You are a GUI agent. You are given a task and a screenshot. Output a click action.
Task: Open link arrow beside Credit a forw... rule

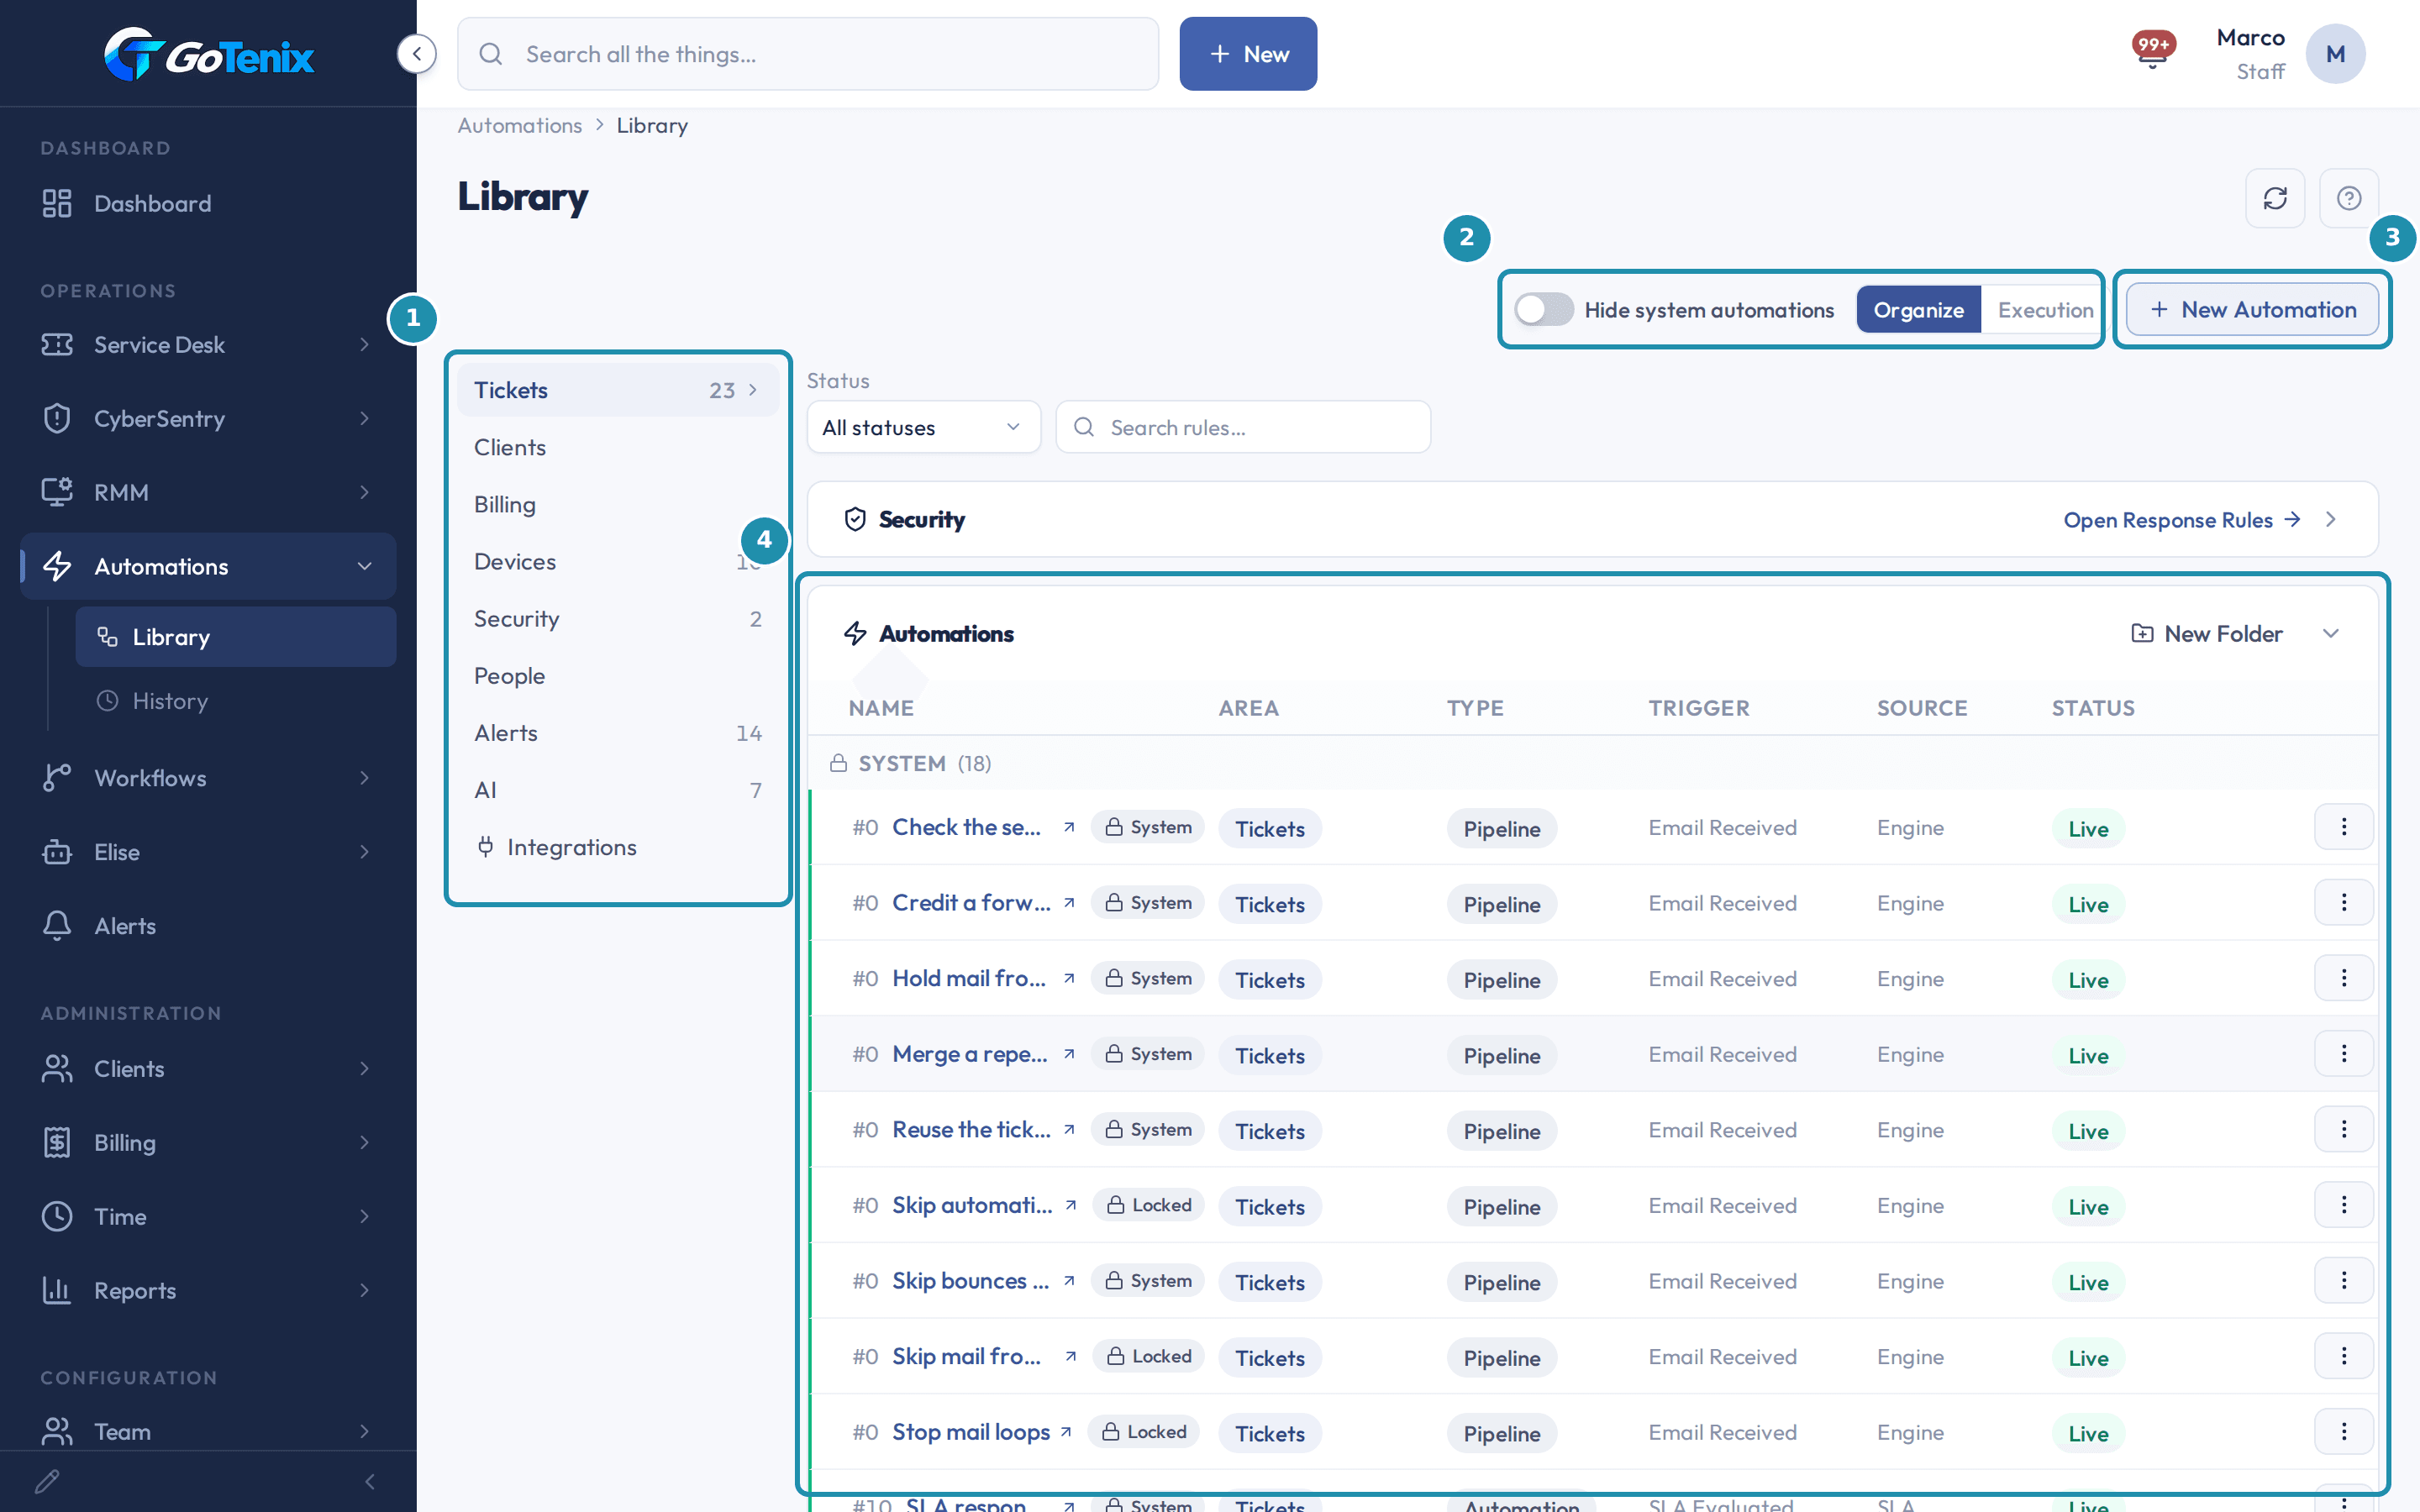[x=1069, y=903]
